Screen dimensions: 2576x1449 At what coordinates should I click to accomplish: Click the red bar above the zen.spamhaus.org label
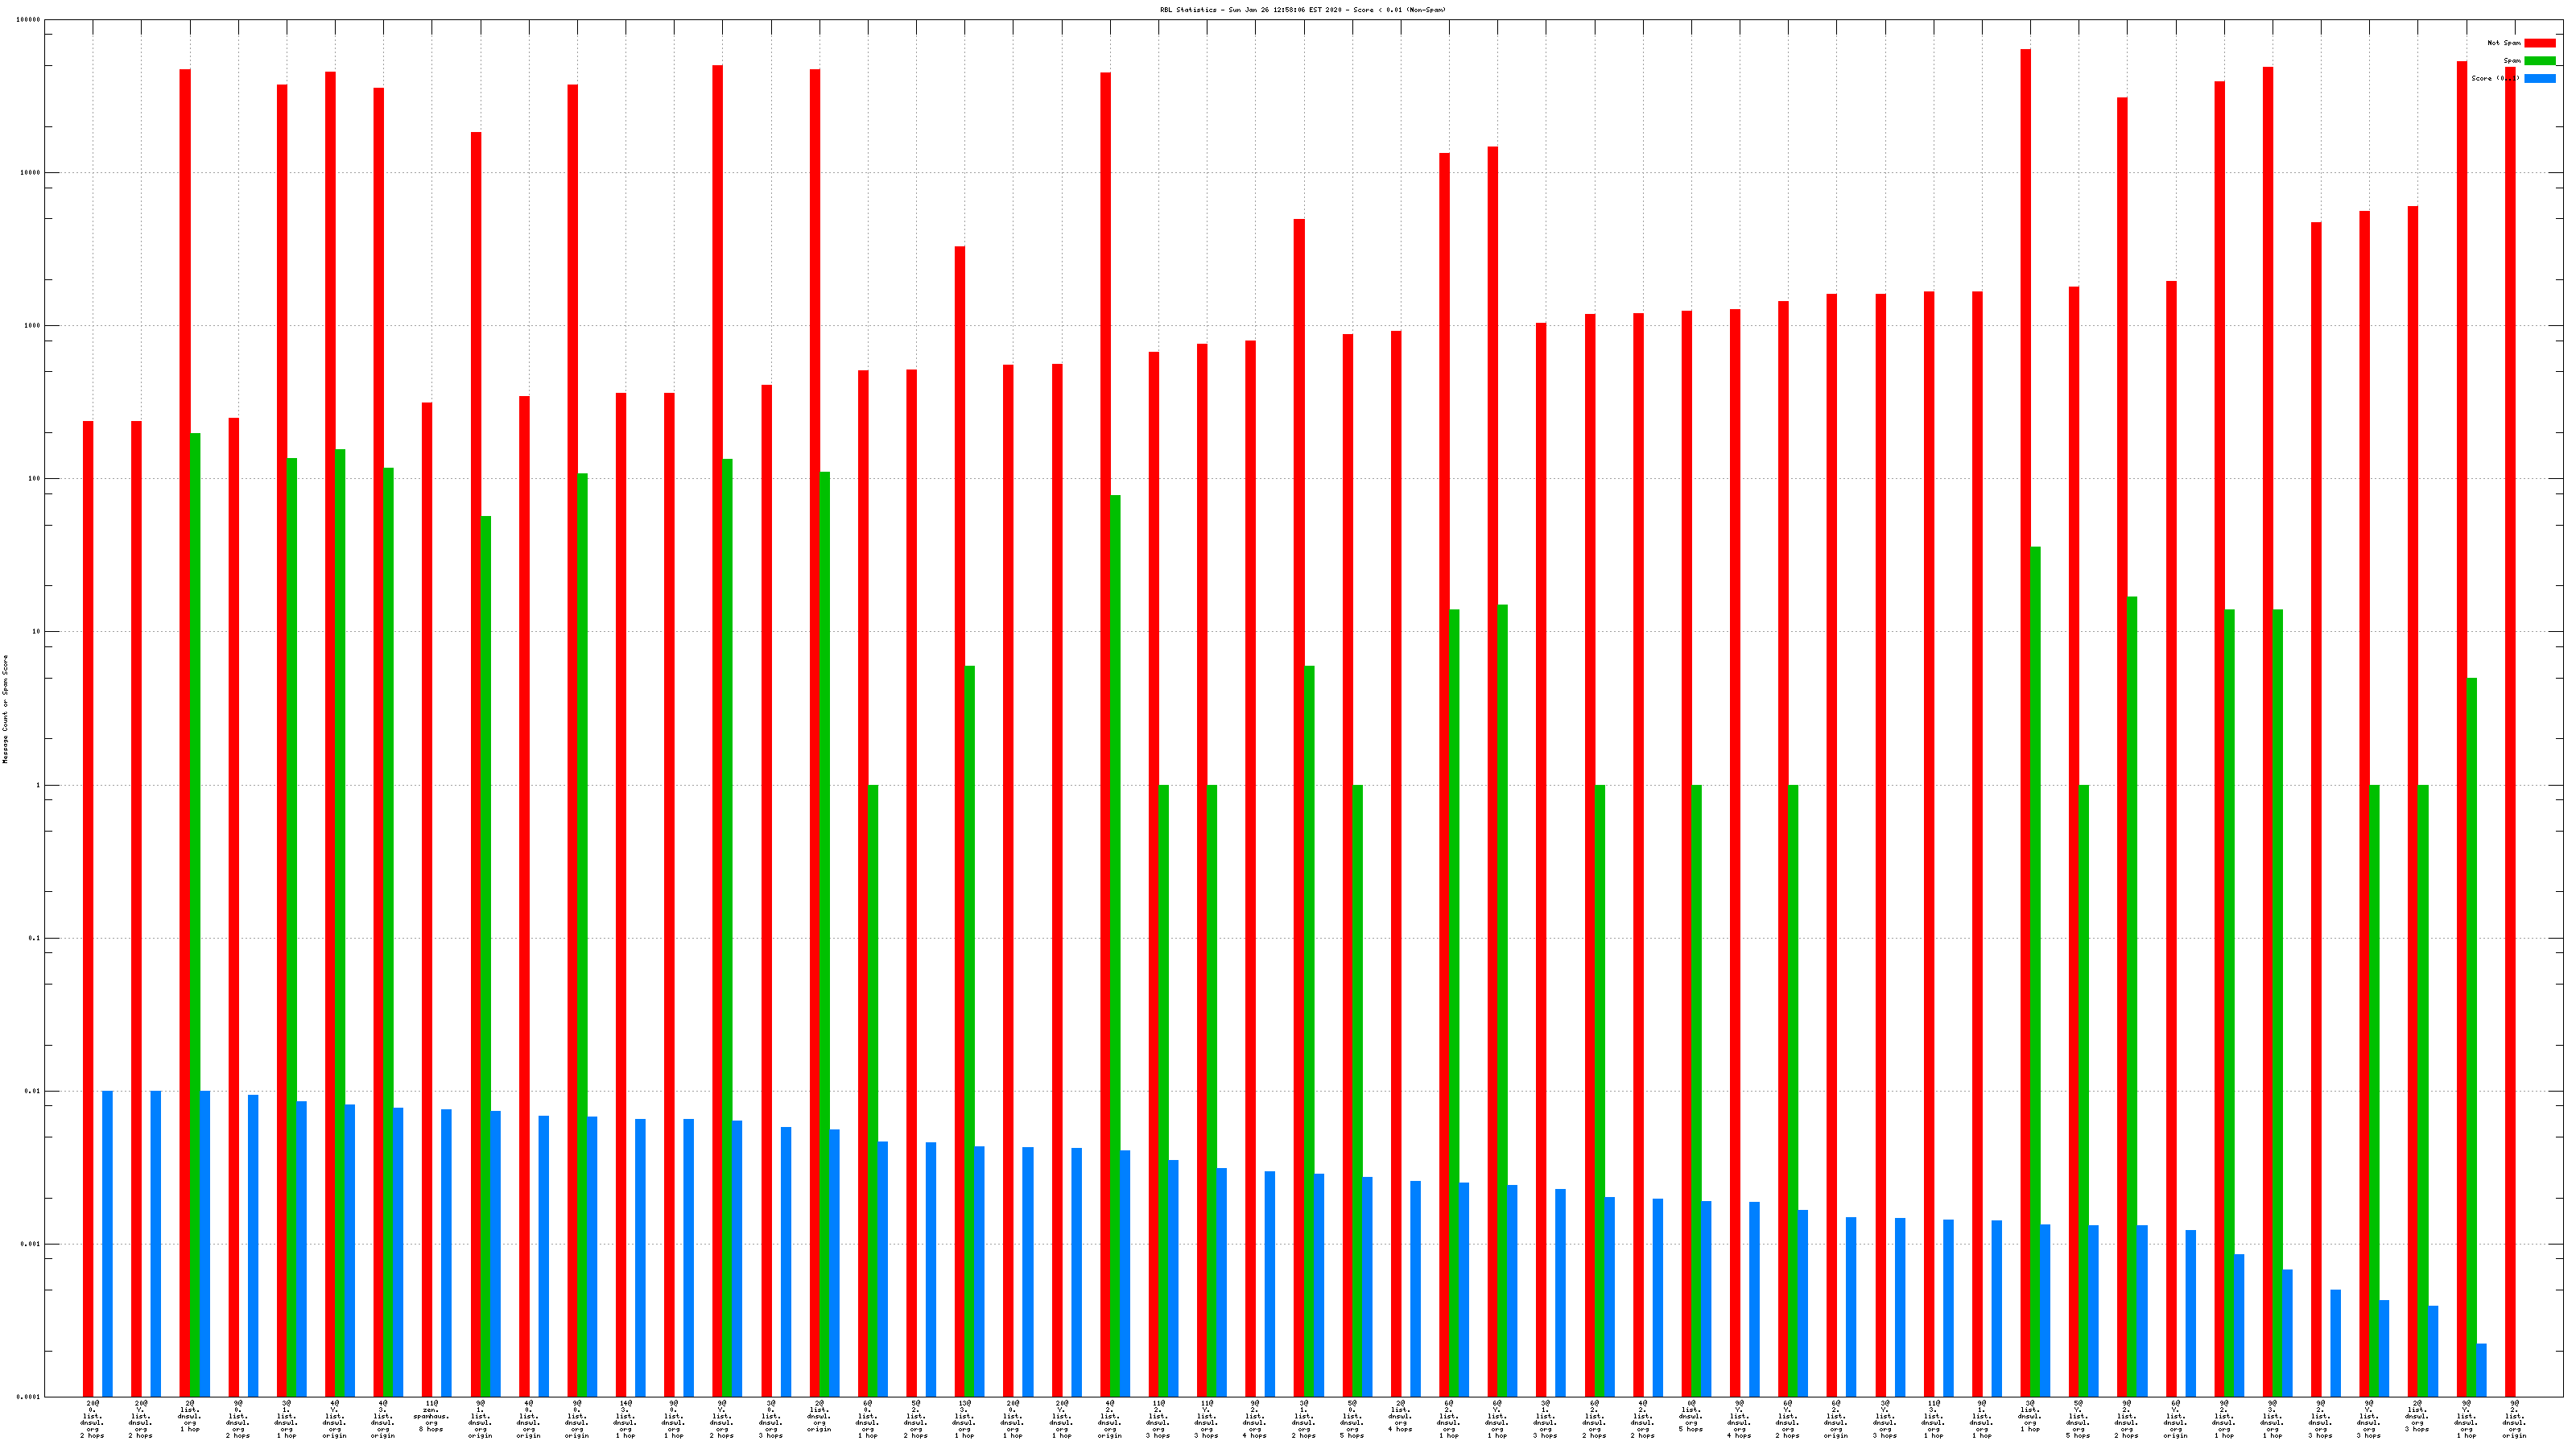(x=427, y=900)
